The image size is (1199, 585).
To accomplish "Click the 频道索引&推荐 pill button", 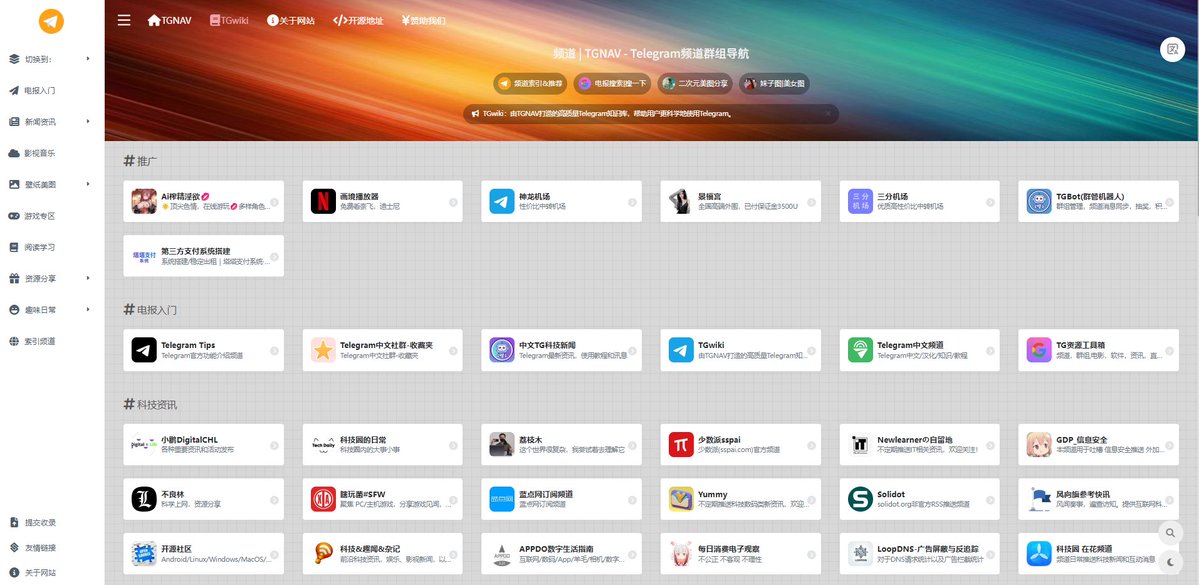I will point(531,83).
